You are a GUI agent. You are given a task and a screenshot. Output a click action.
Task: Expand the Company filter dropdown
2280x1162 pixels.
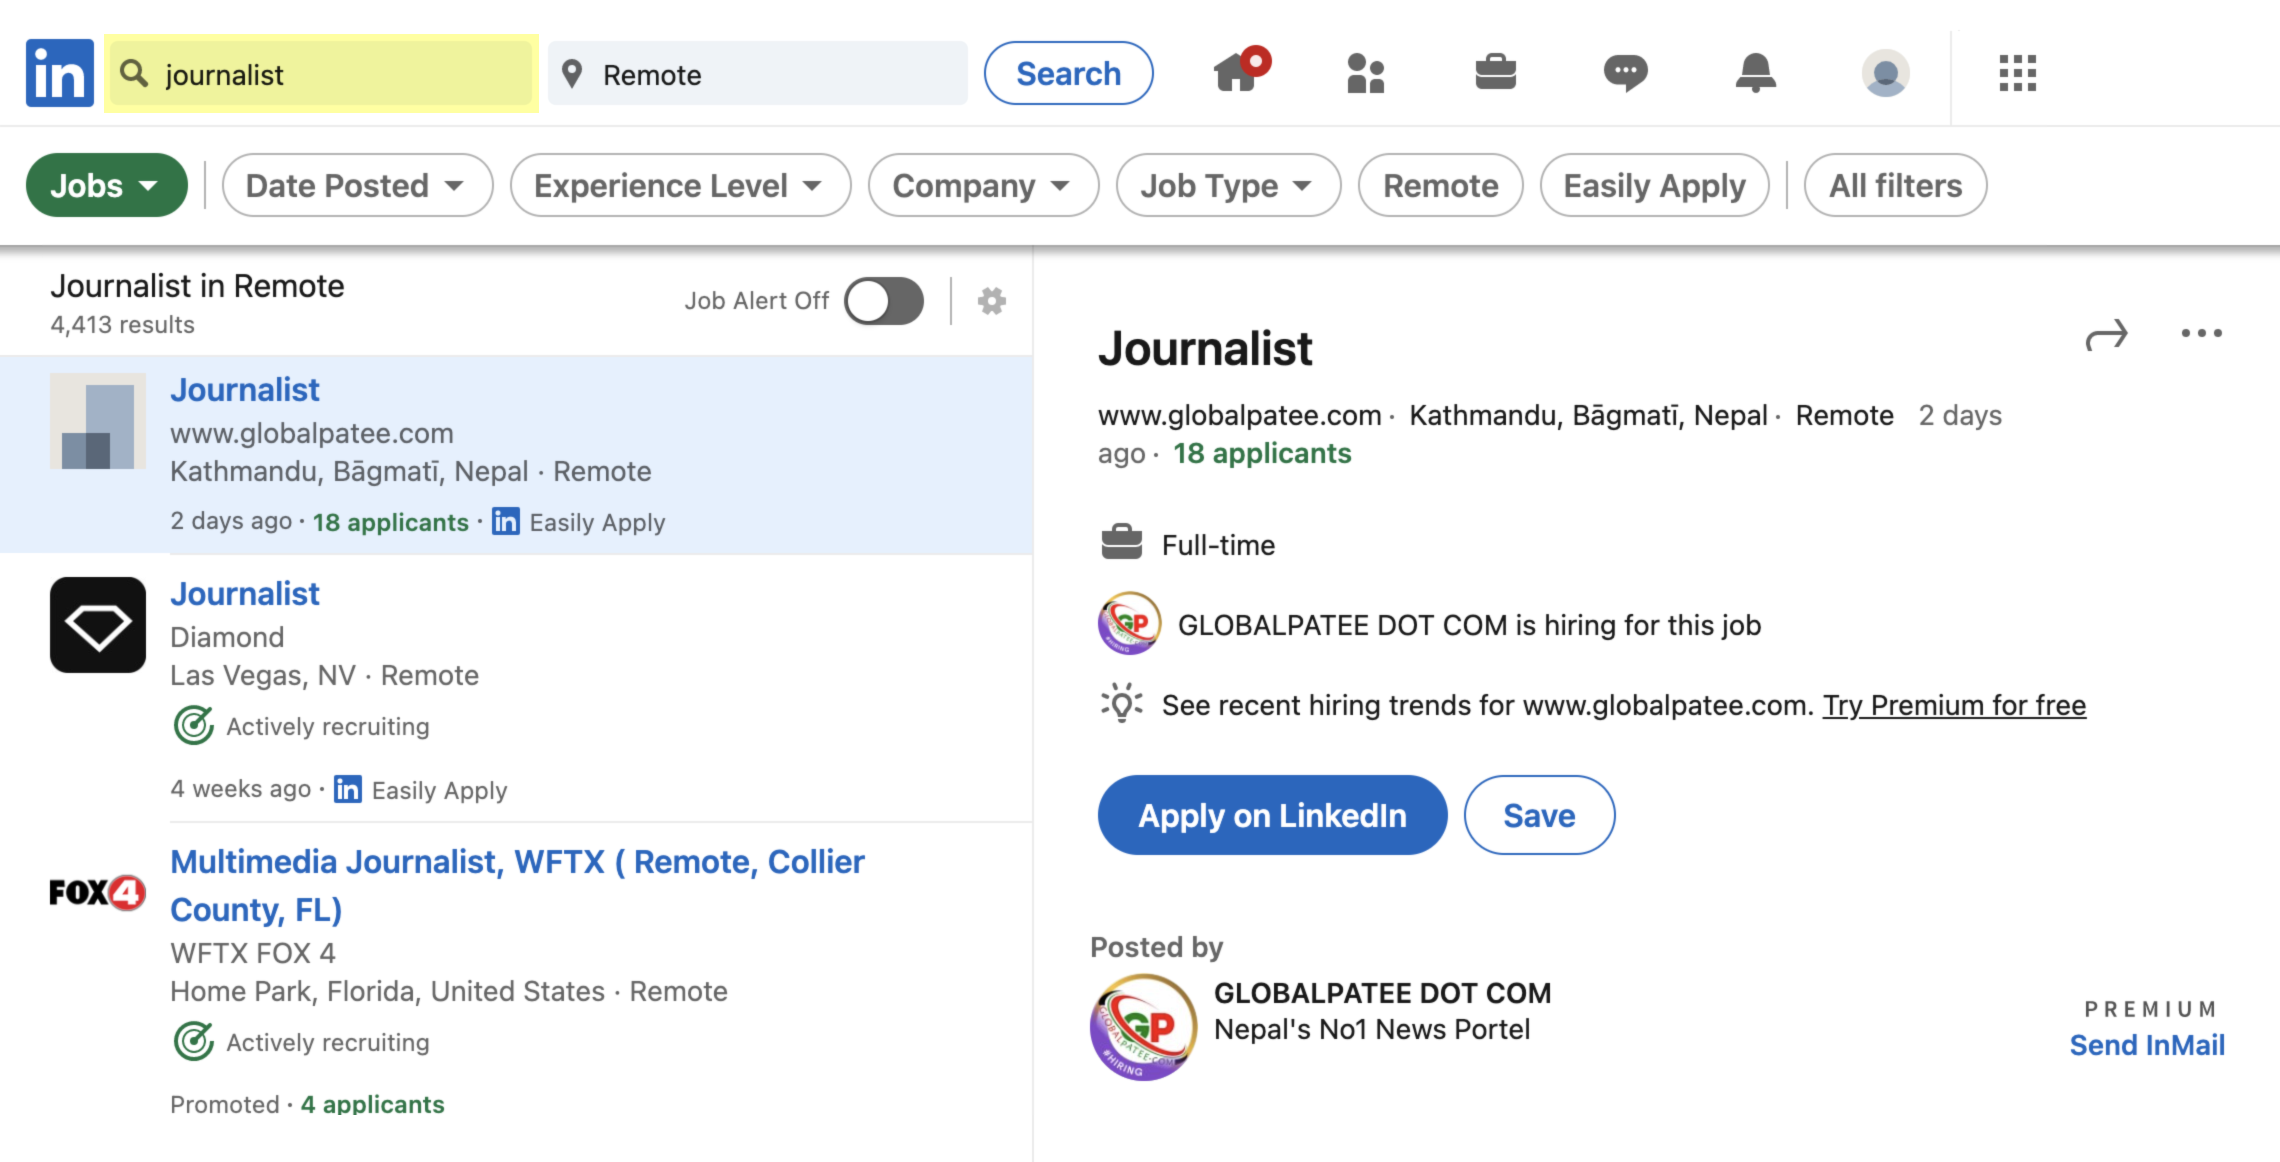tap(983, 185)
